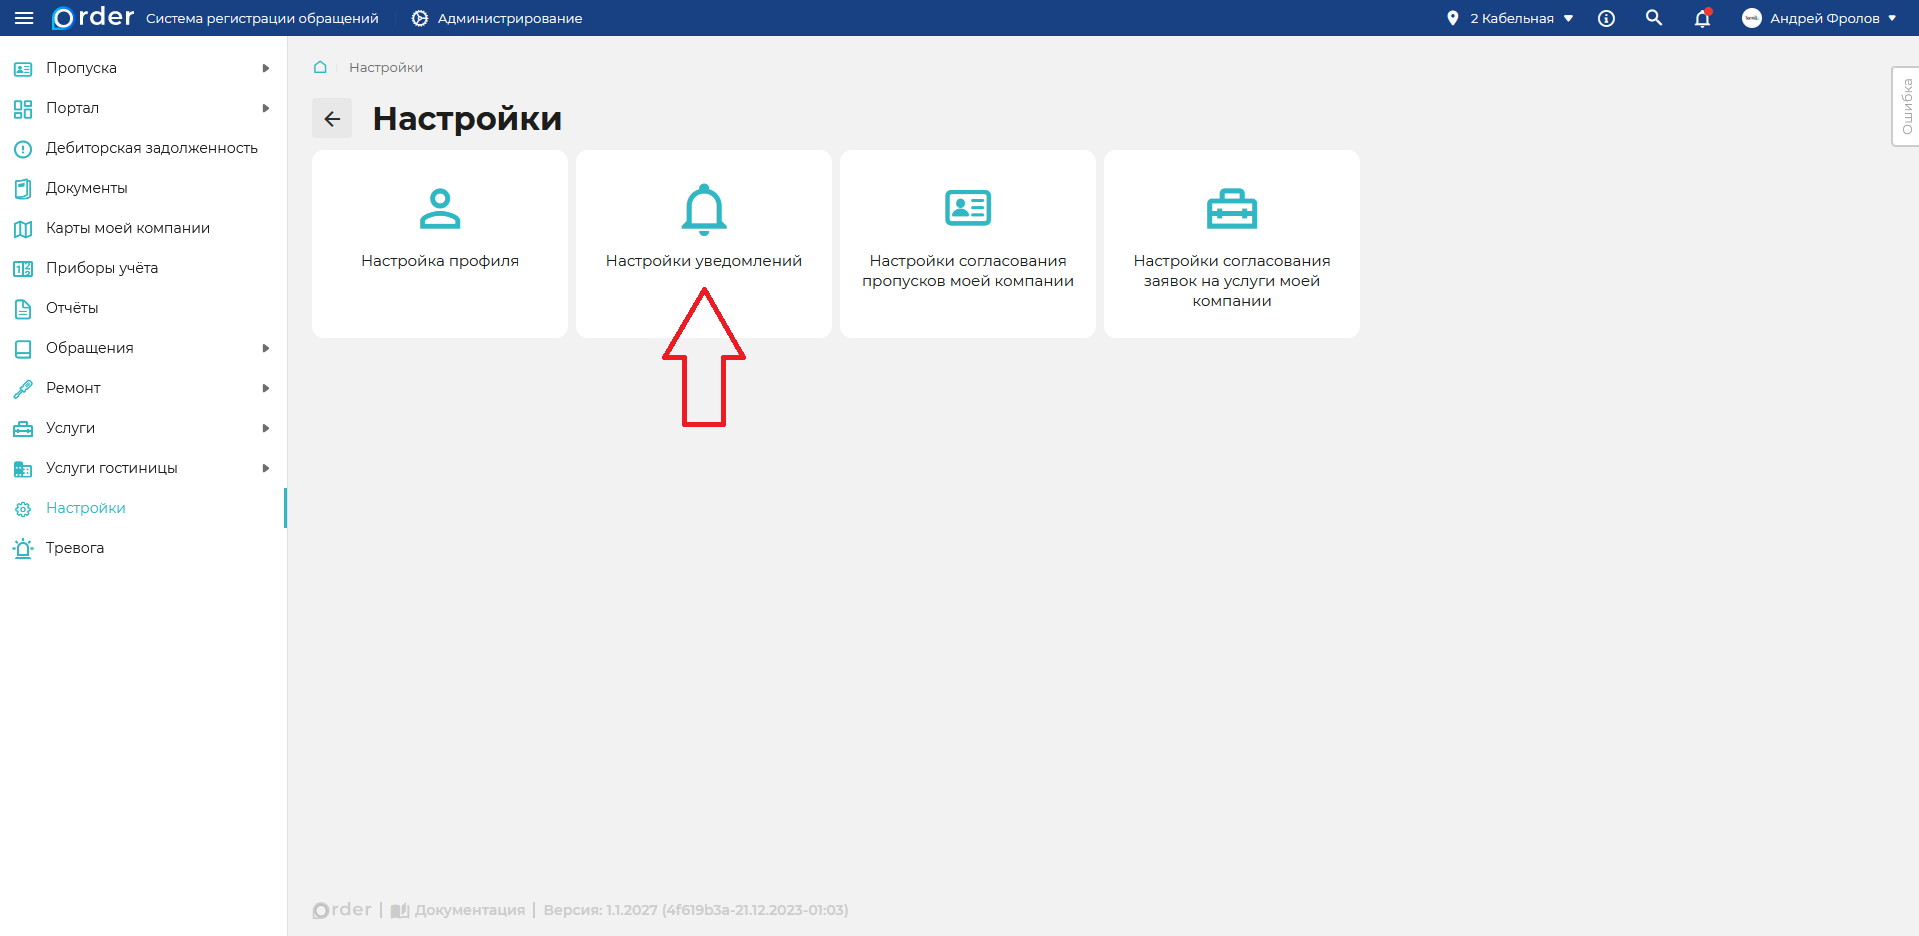Click the home breadcrumb icon
The width and height of the screenshot is (1919, 936).
[320, 67]
